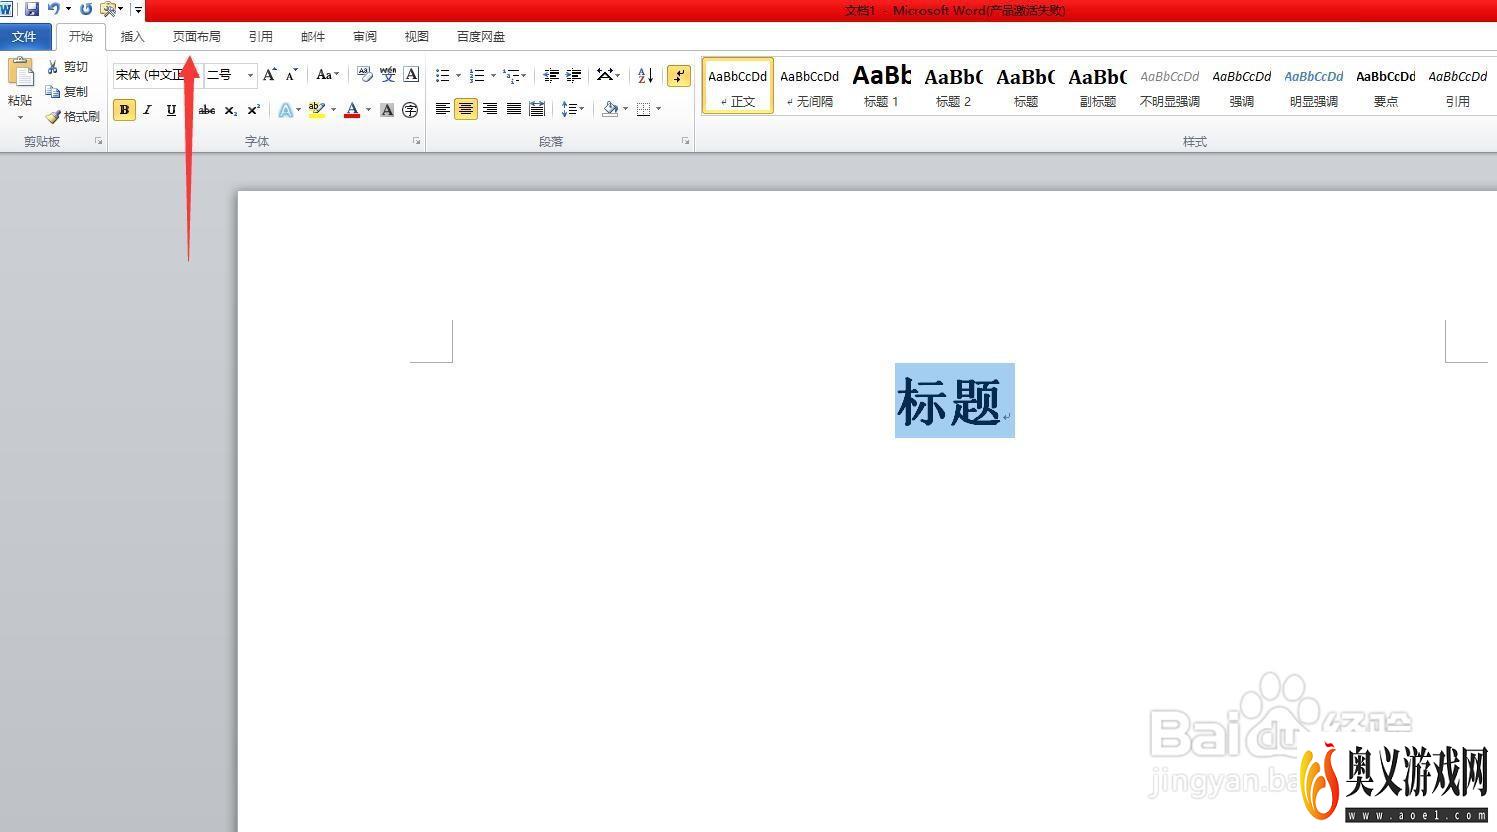Click the Bullets list icon
1497x832 pixels.
click(442, 75)
